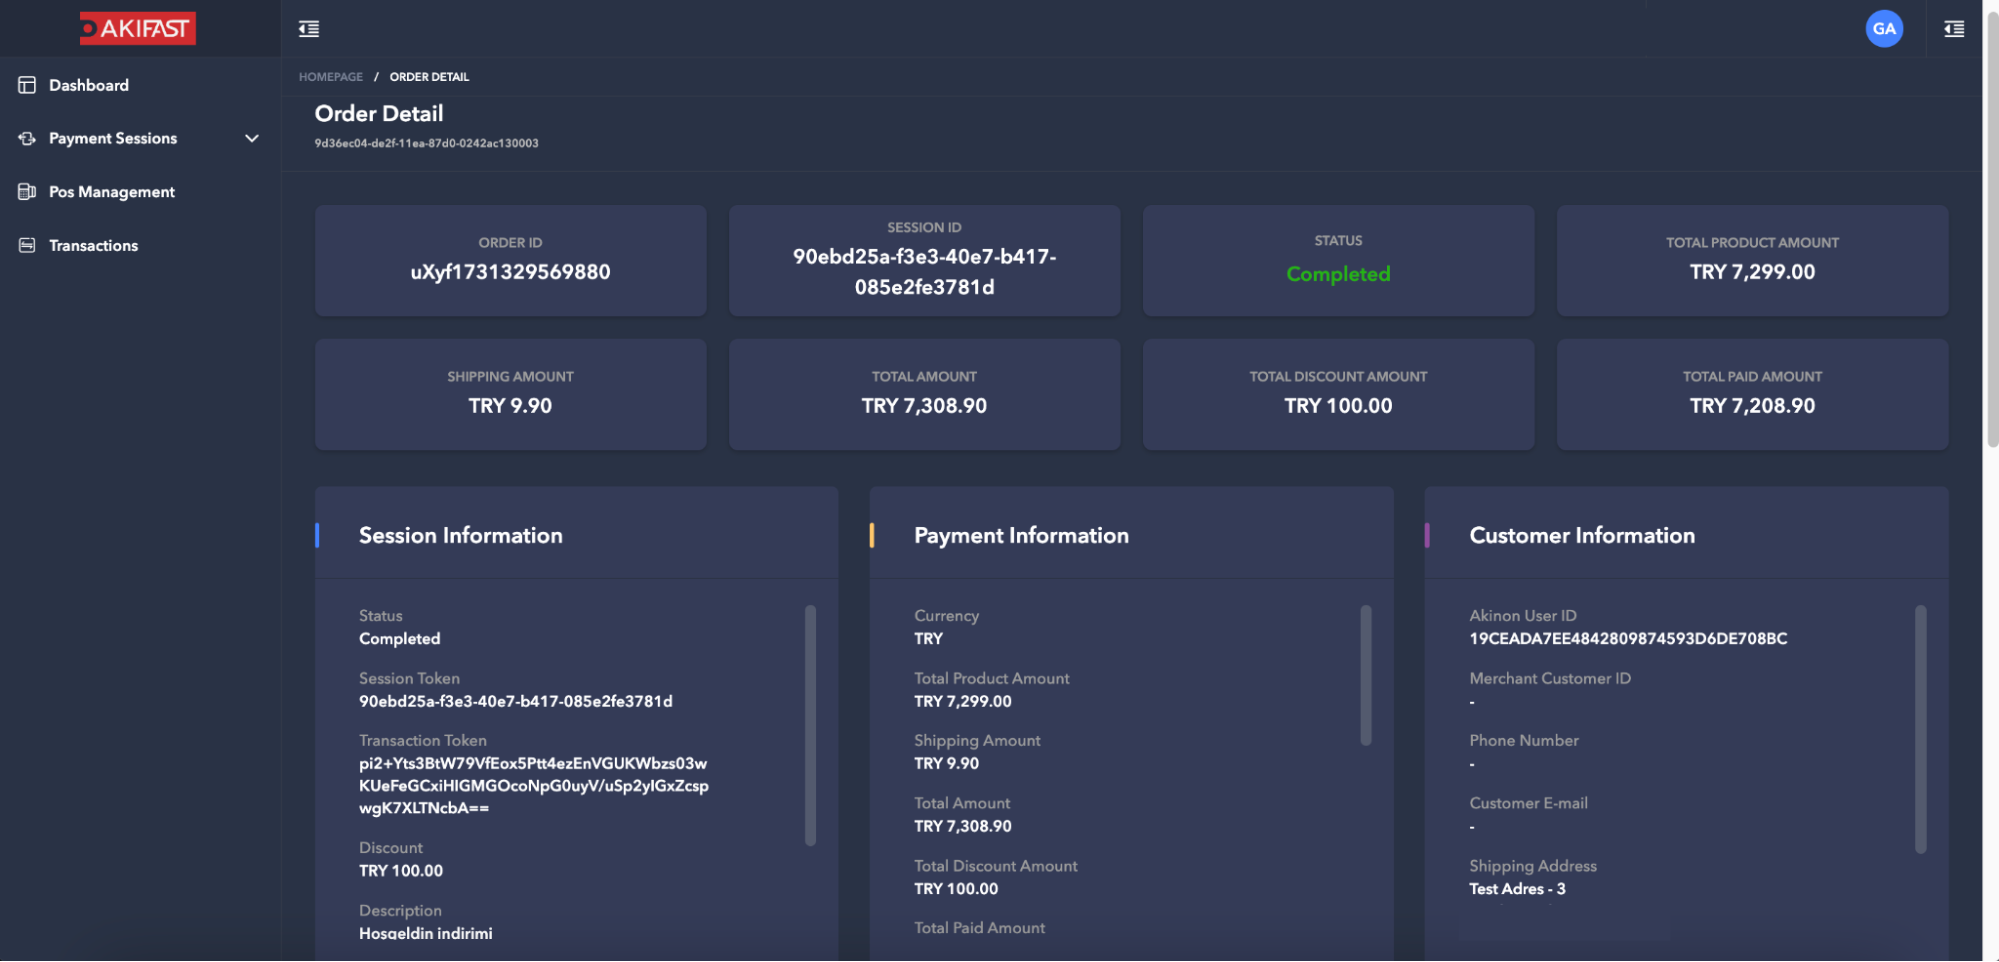Click the Customer Information panel scrollbar

(1920, 729)
